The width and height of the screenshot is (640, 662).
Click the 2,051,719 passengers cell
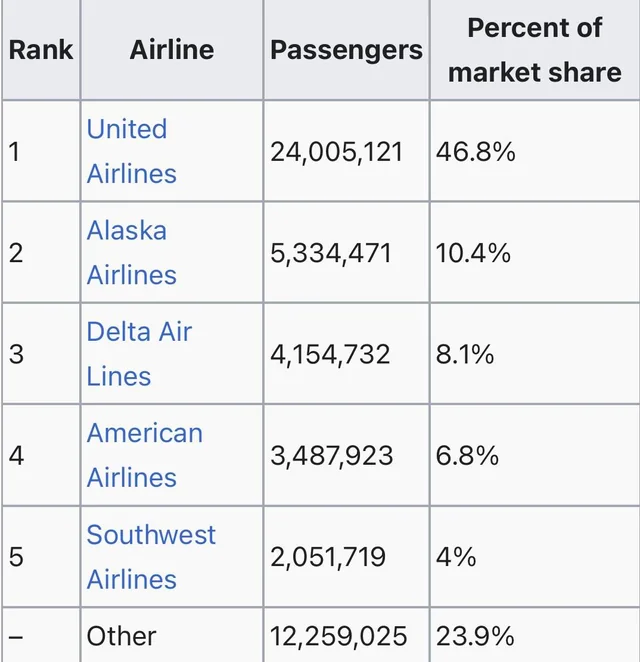click(328, 557)
